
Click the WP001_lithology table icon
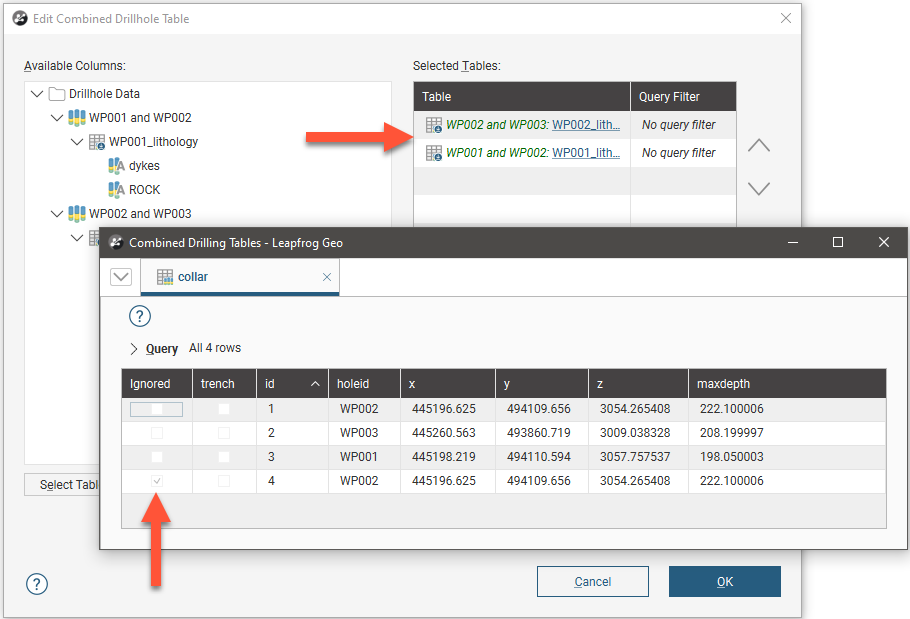pos(96,142)
